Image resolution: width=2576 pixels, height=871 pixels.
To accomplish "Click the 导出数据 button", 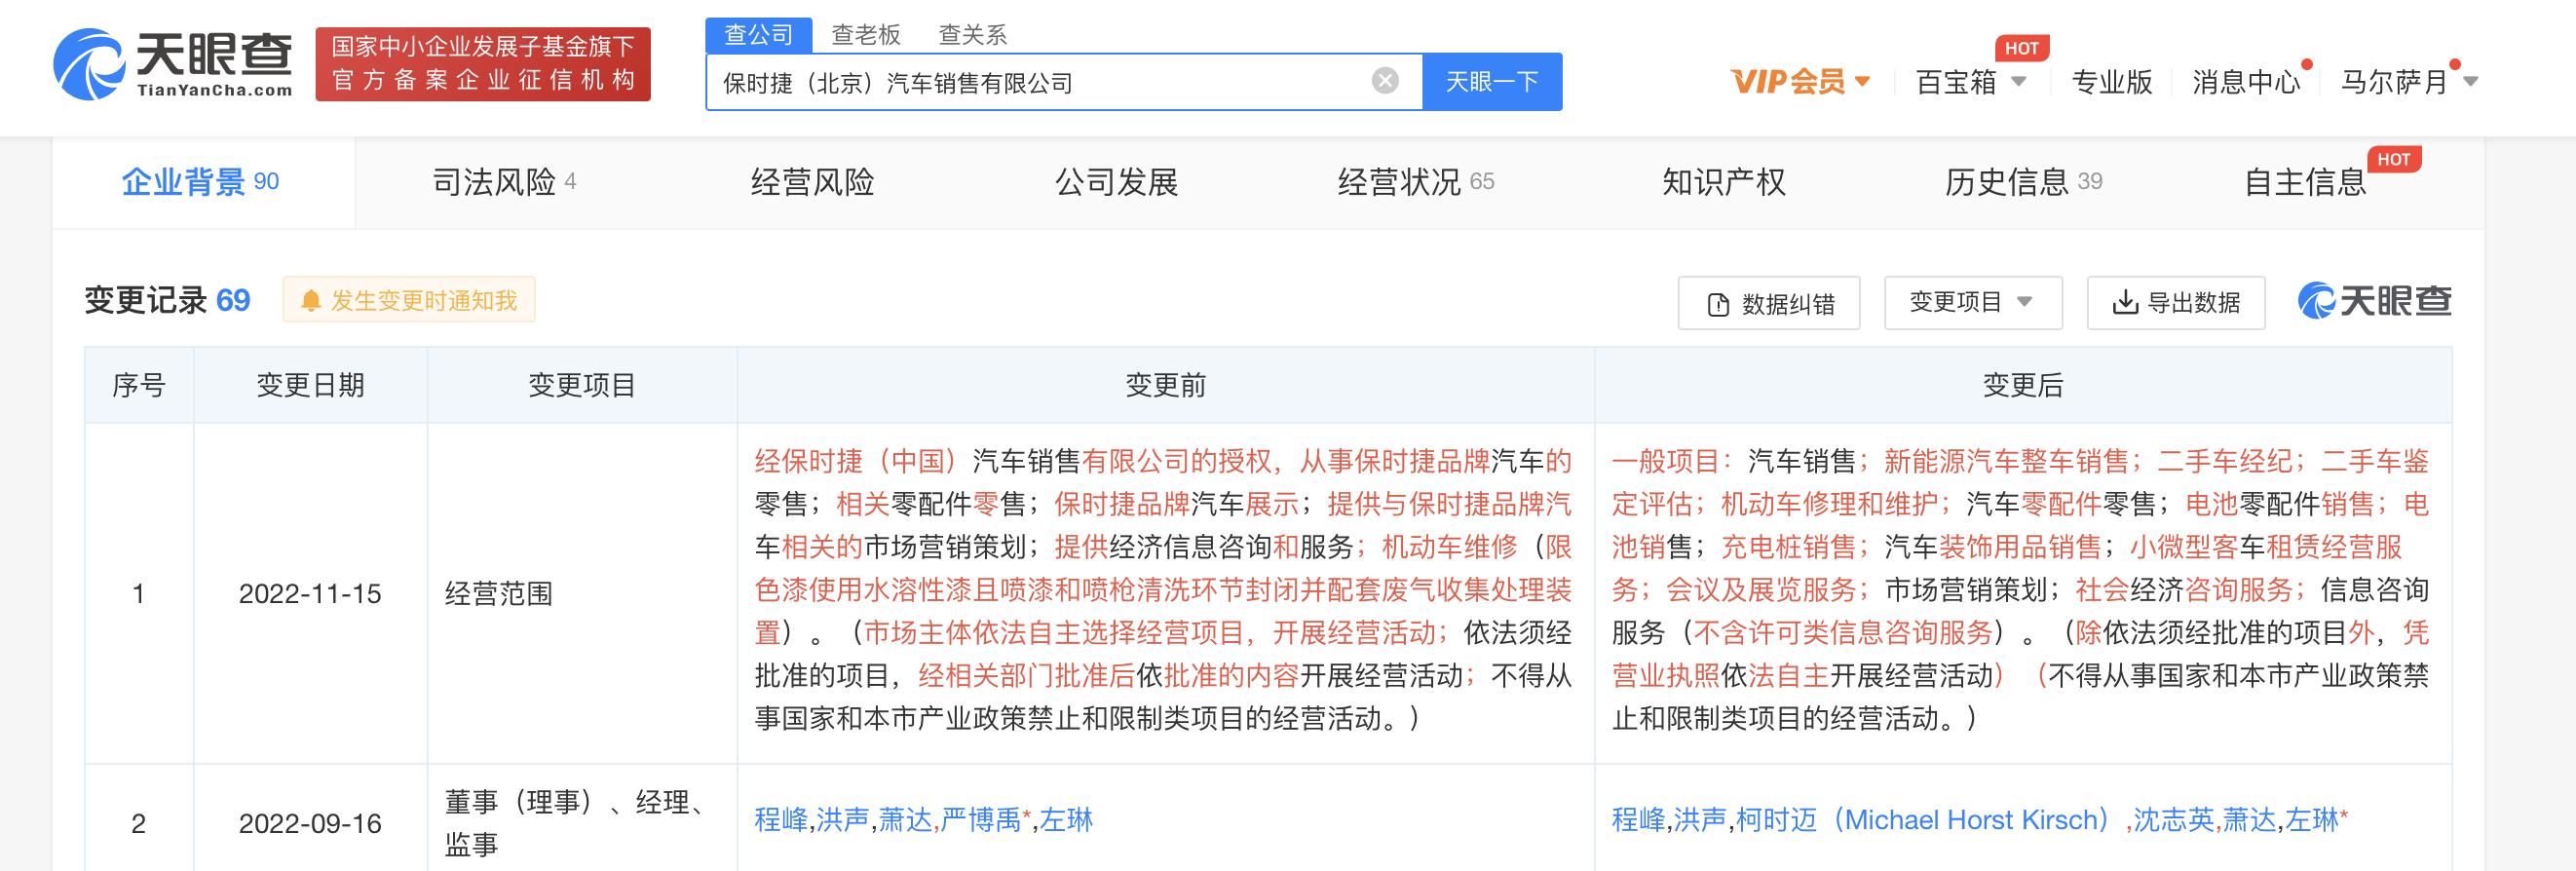I will (x=2175, y=302).
